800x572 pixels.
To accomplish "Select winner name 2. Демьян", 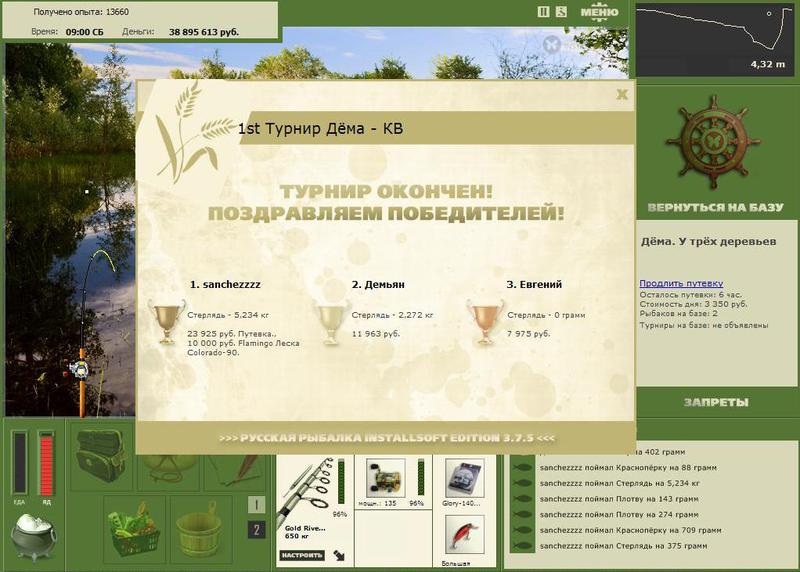I will 378,284.
